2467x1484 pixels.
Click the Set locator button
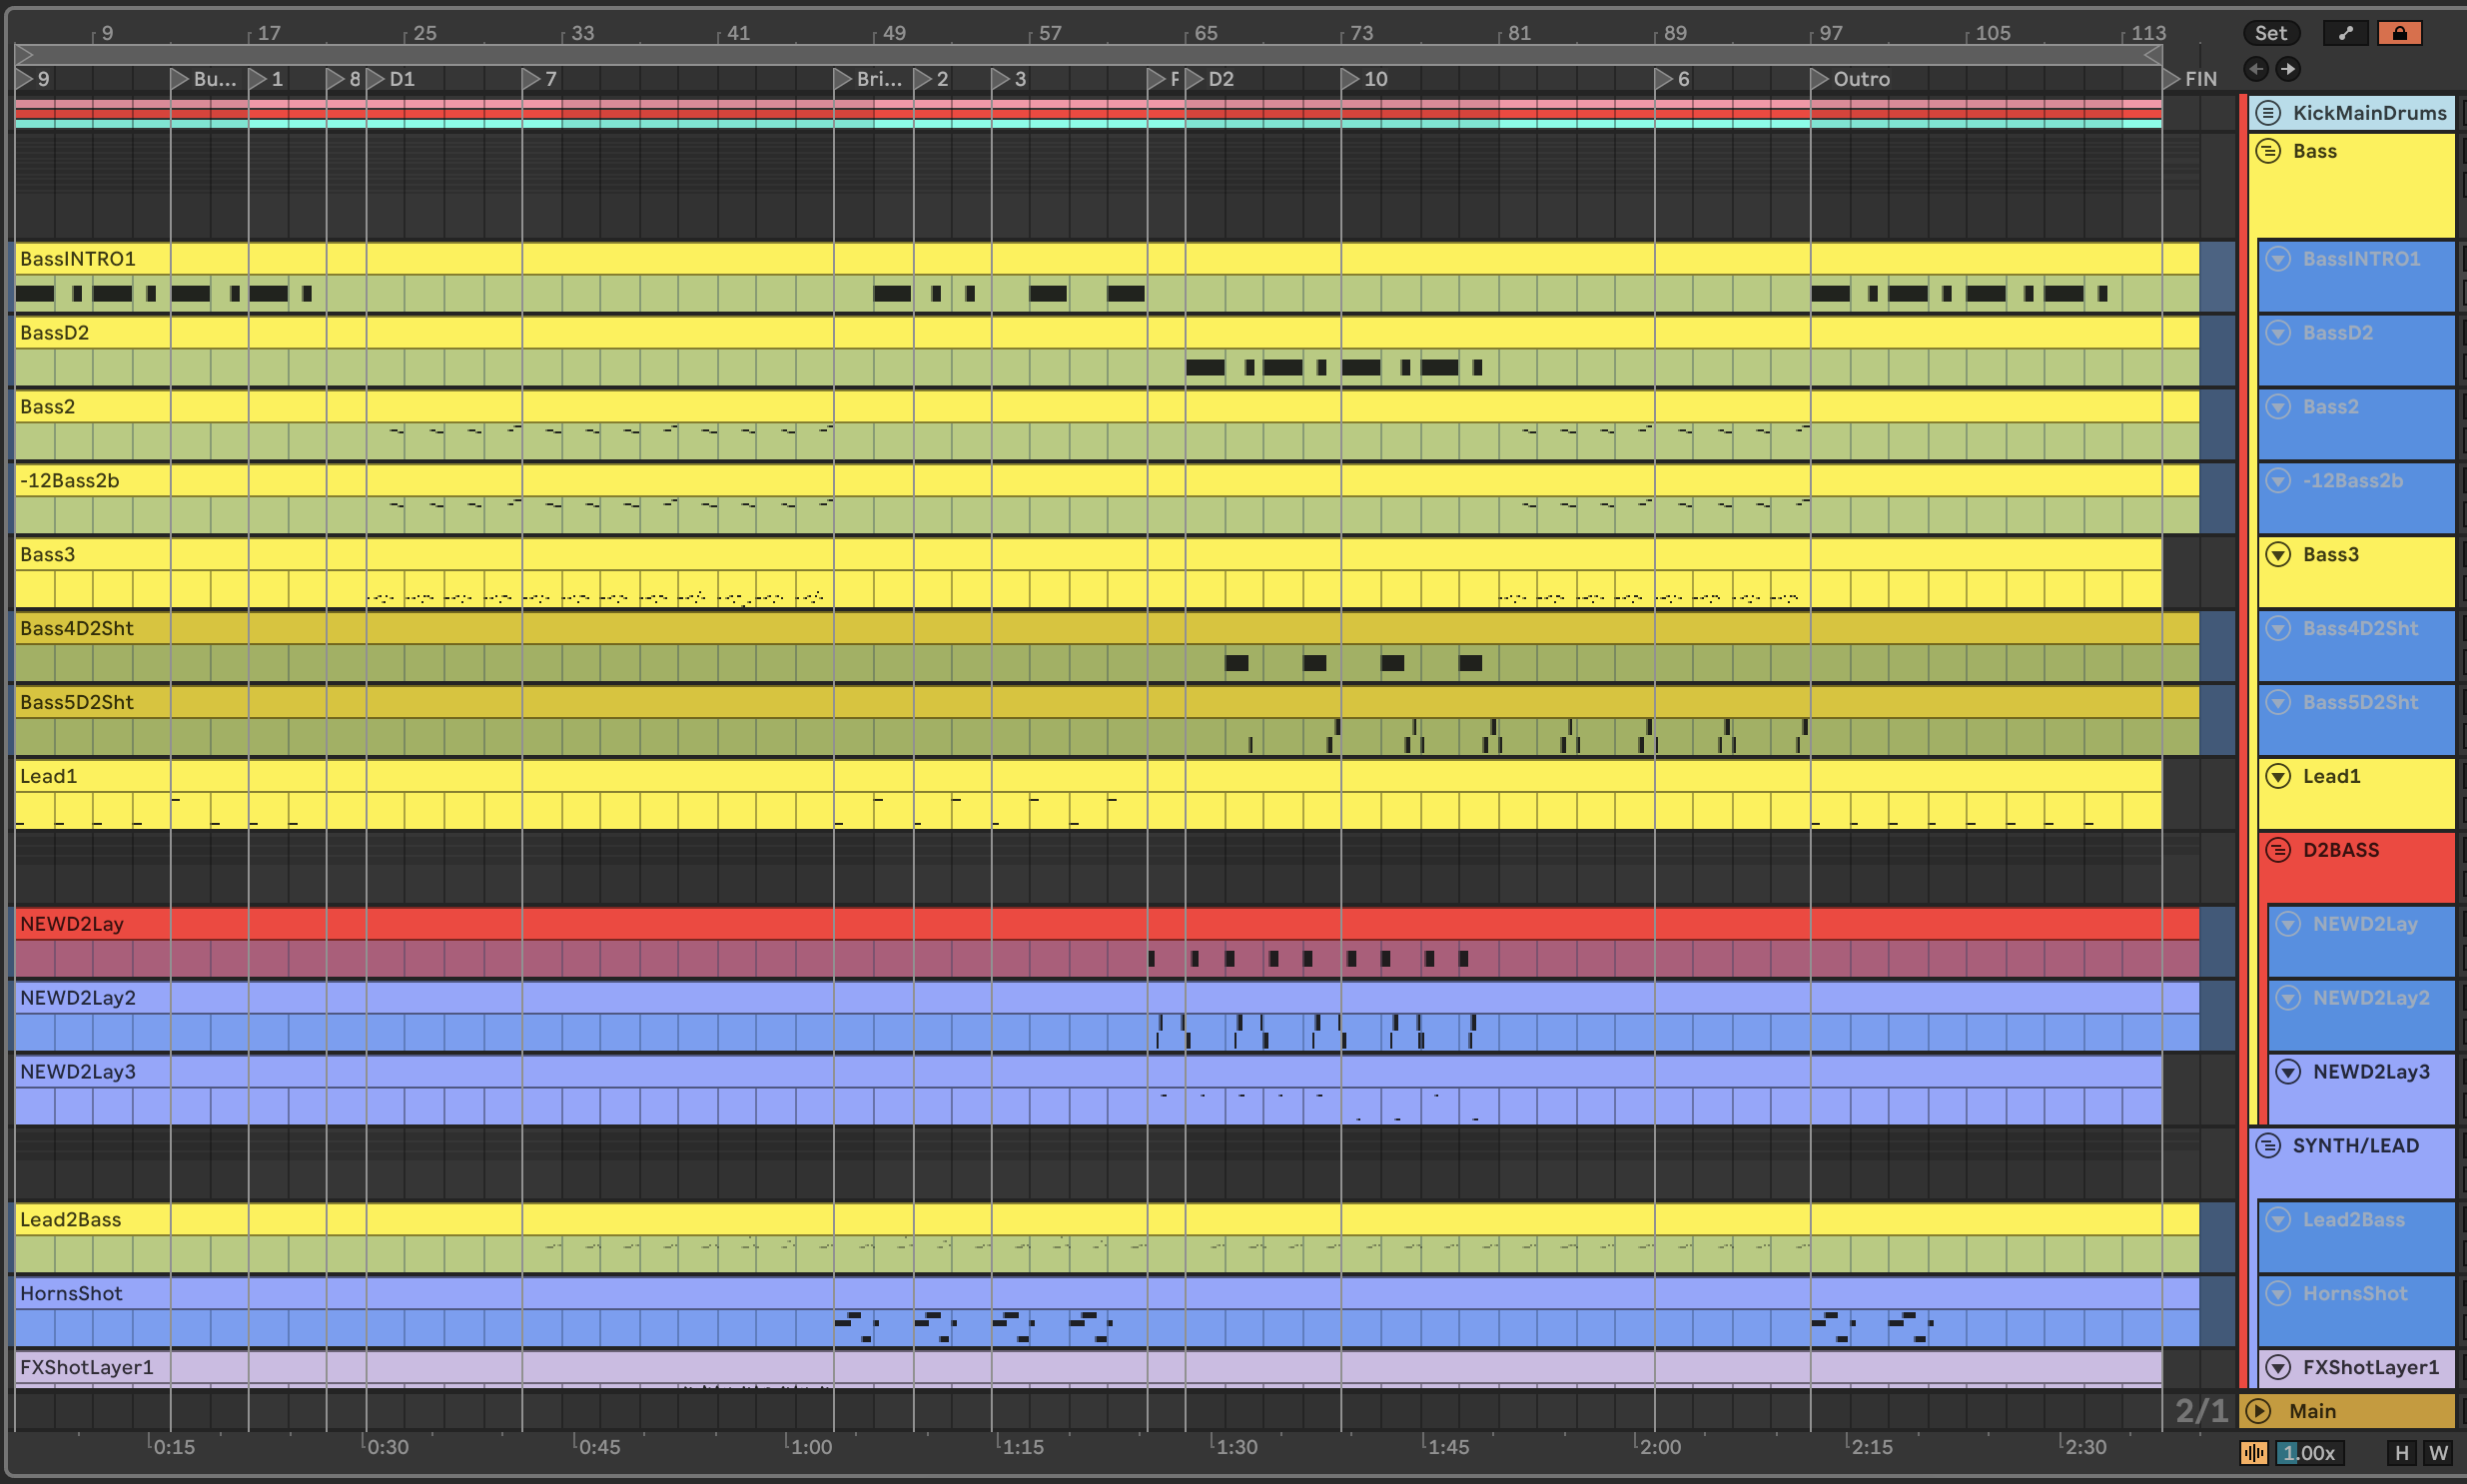tap(2270, 33)
